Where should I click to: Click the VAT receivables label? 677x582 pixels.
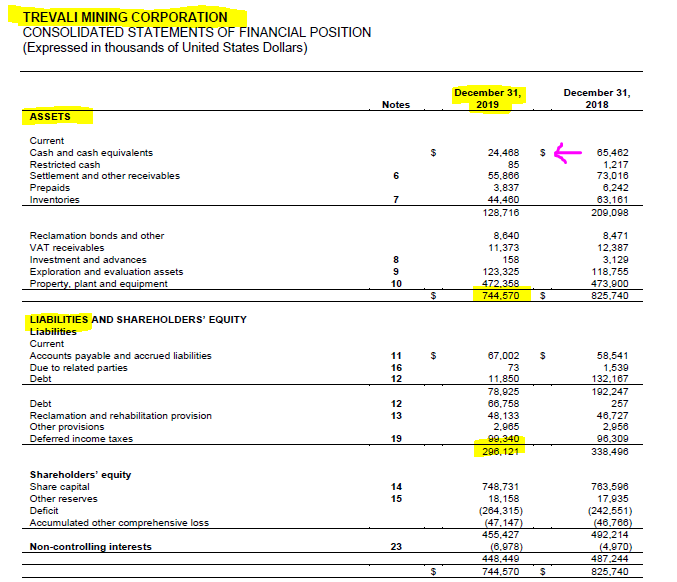click(x=67, y=248)
